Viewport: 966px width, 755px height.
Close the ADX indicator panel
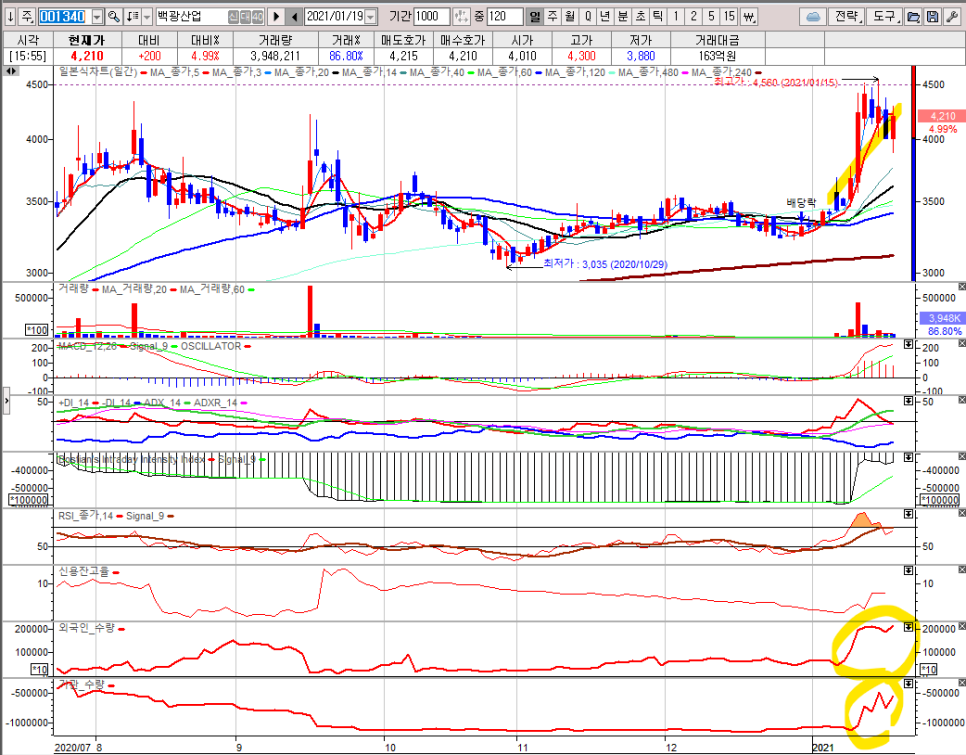[962, 401]
